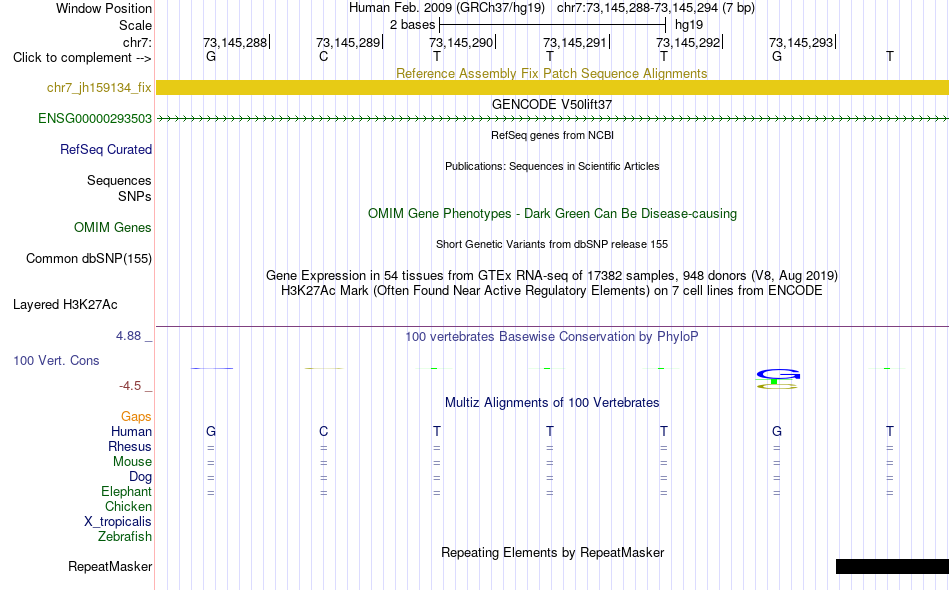The image size is (950, 590).
Task: Click the RefSeq Curated track label
Action: [106, 150]
